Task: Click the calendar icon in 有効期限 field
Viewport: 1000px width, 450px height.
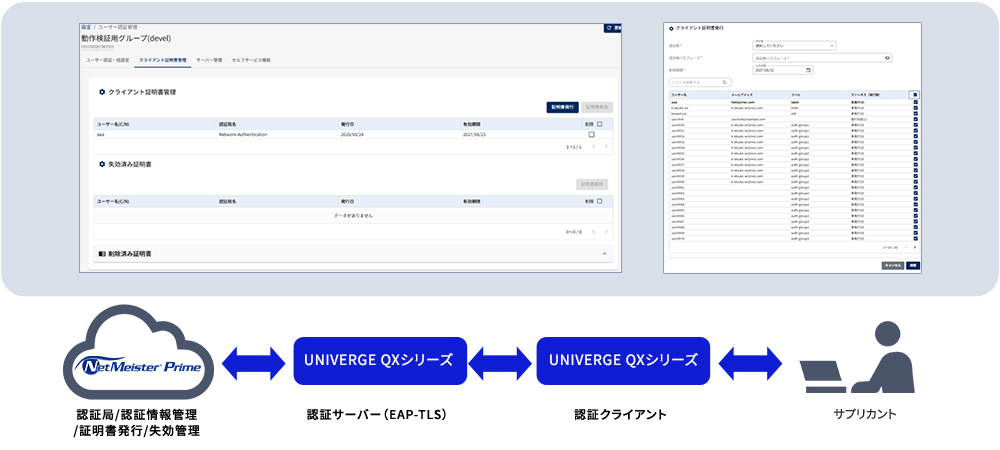Action: [x=809, y=70]
